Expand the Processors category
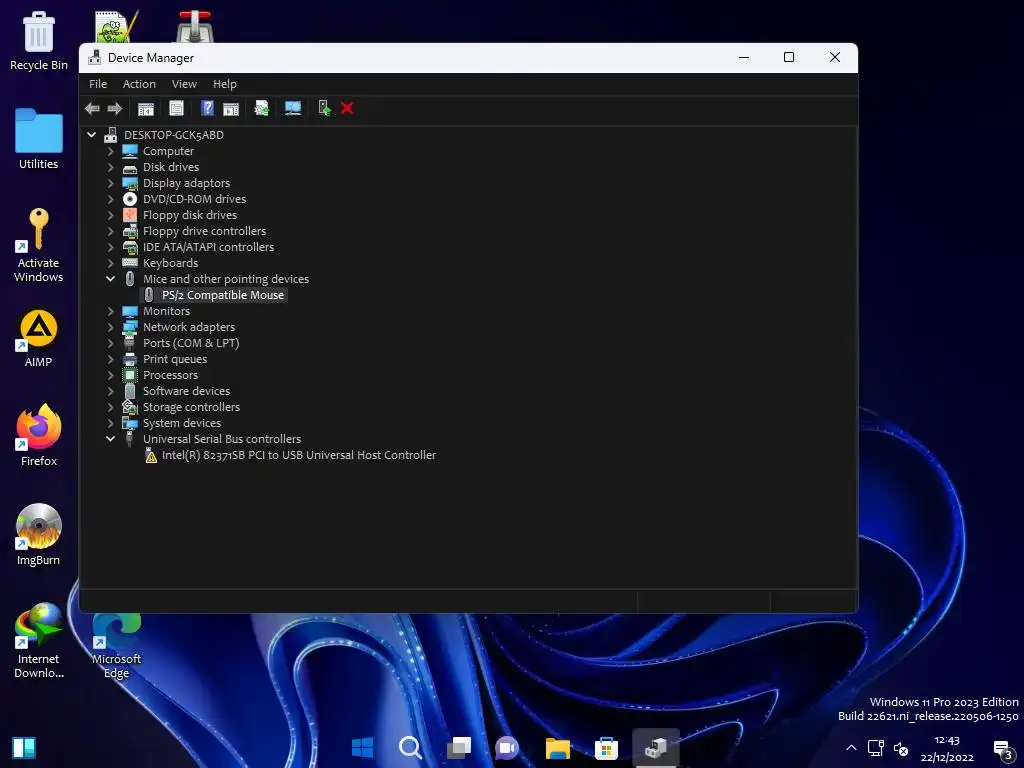This screenshot has height=768, width=1024. tap(110, 375)
